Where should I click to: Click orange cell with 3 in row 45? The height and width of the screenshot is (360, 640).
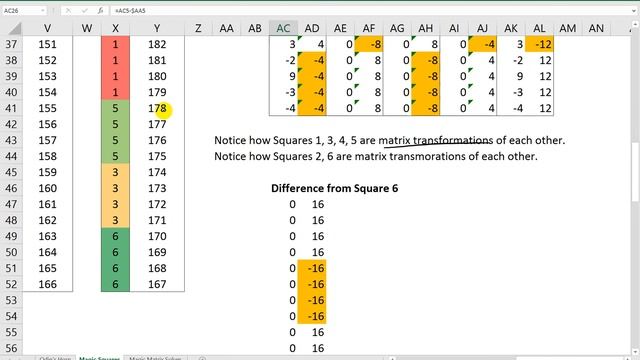pyautogui.click(x=116, y=172)
